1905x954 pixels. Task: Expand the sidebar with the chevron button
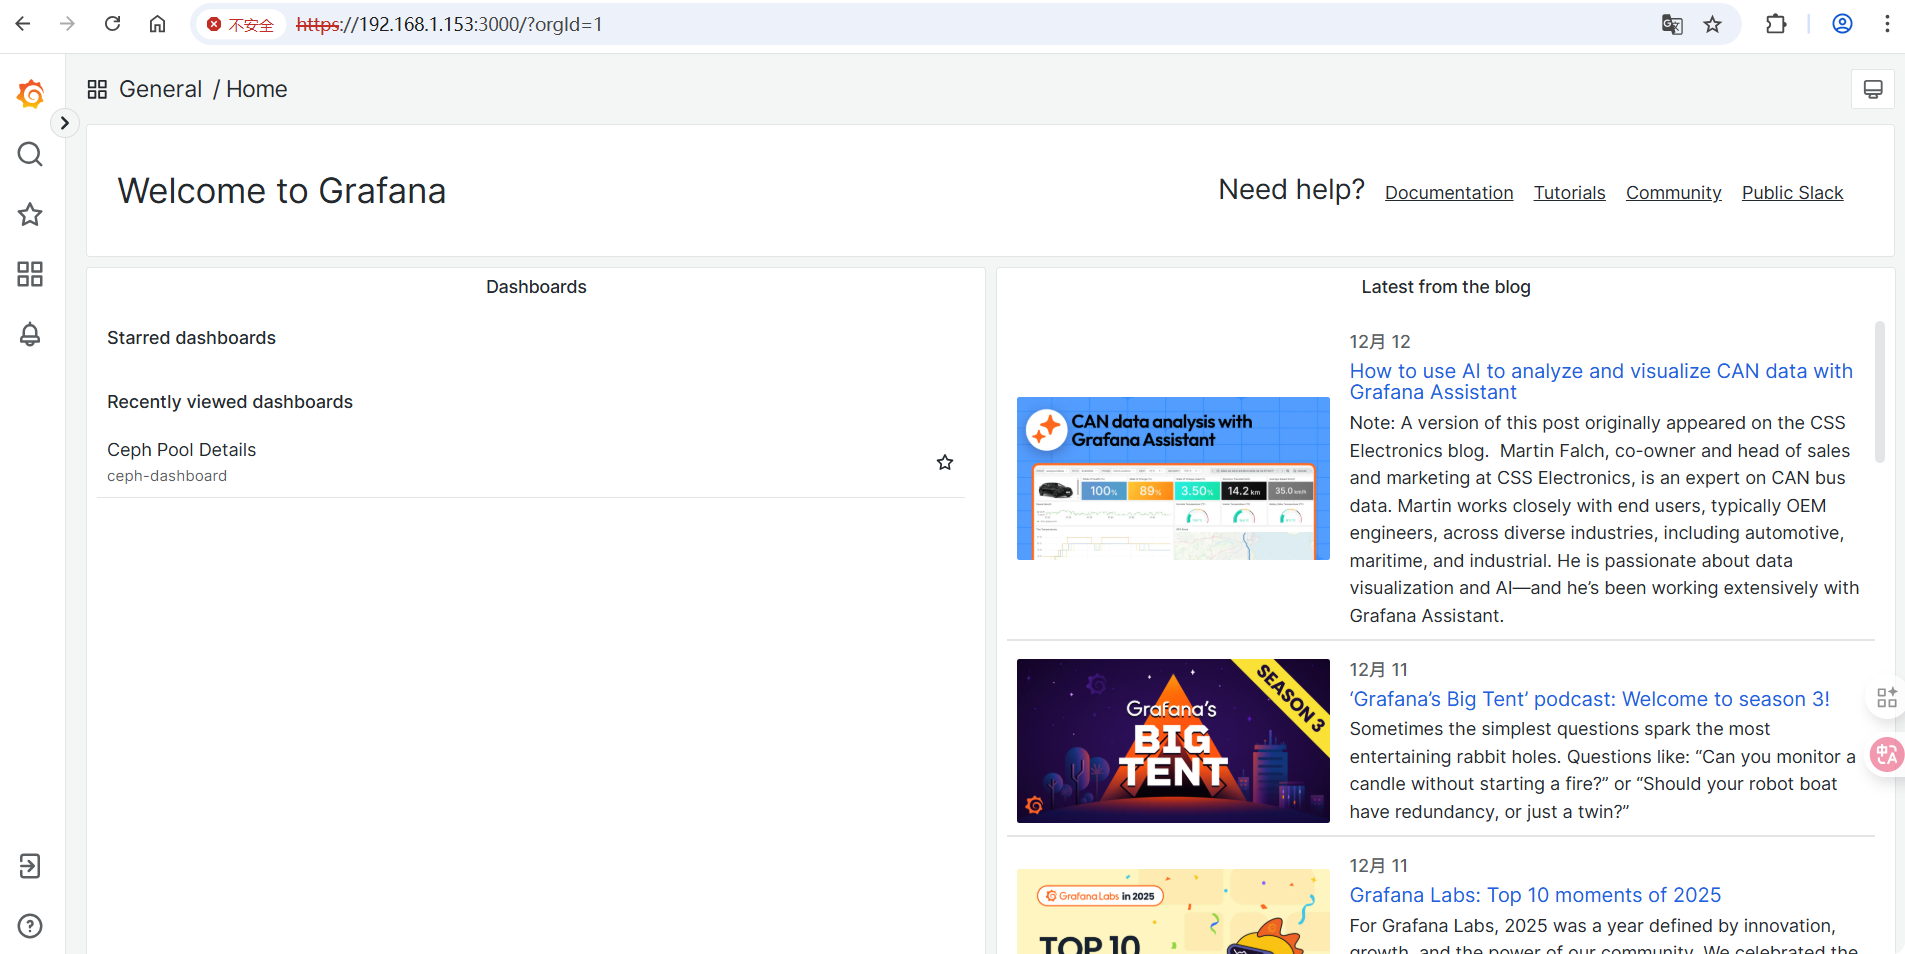(65, 123)
